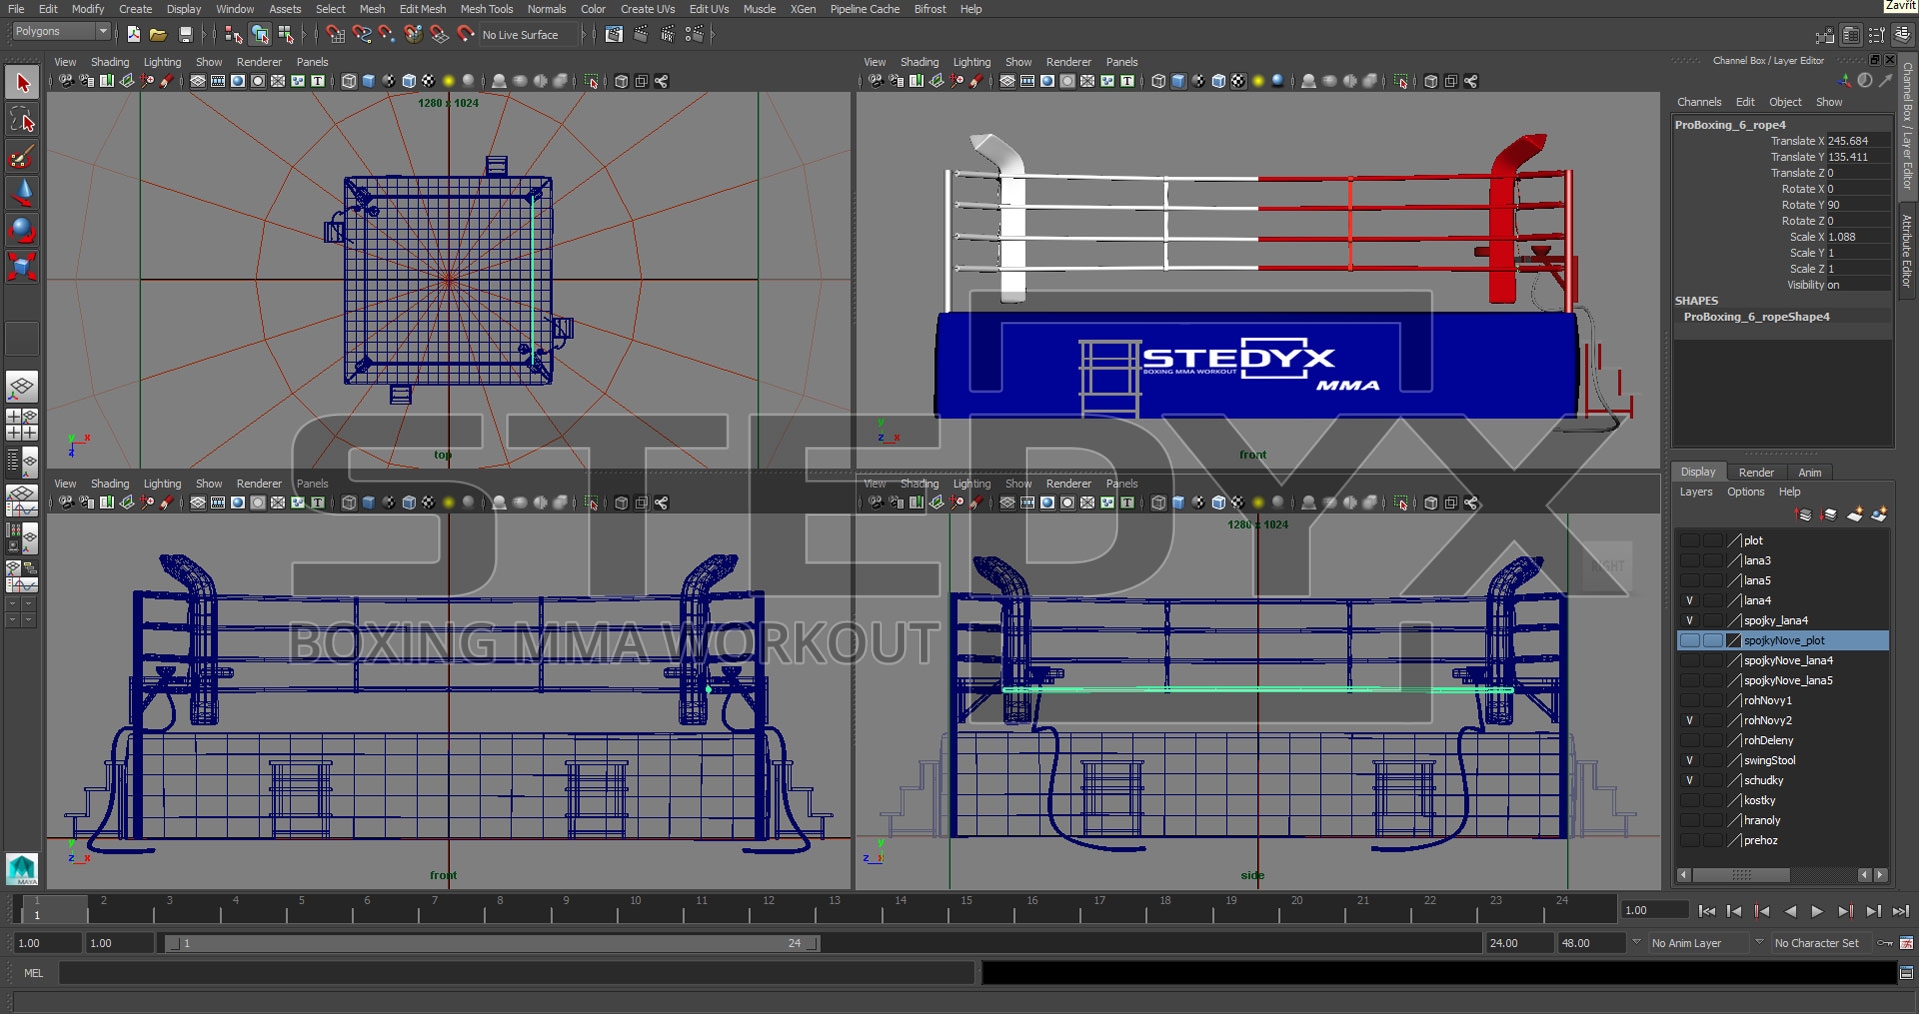Screen dimensions: 1919x1014
Task: Save the current scene
Action: coord(185,35)
